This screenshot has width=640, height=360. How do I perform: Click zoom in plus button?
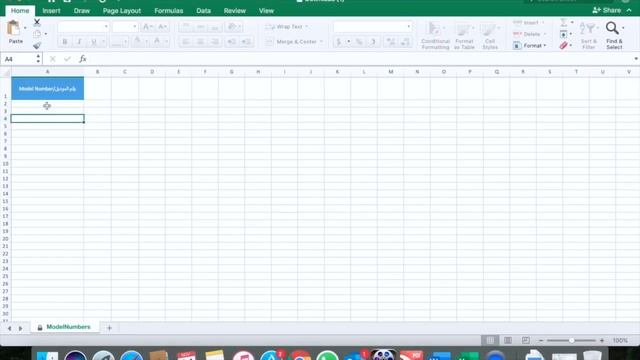tap(602, 340)
